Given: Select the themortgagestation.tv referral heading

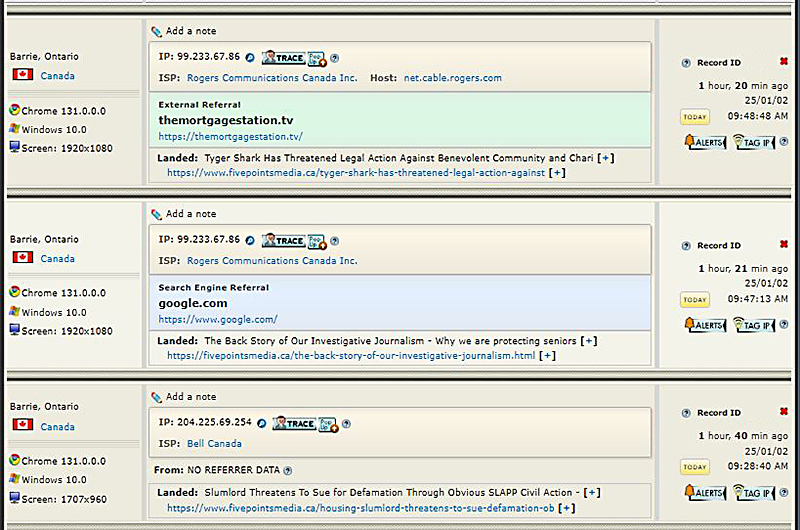Looking at the screenshot, I should point(226,120).
